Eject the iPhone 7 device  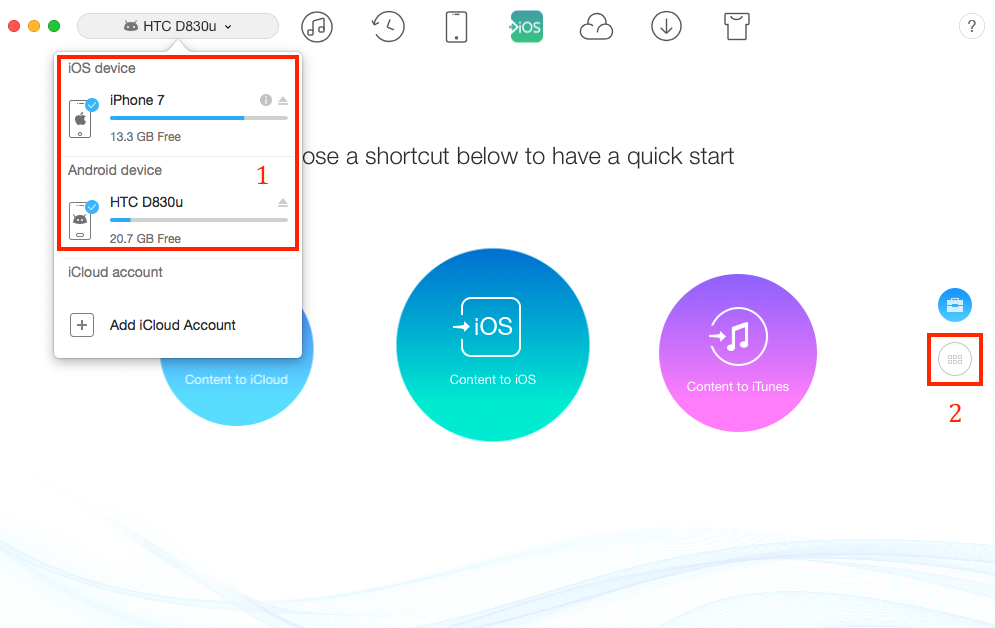point(283,100)
